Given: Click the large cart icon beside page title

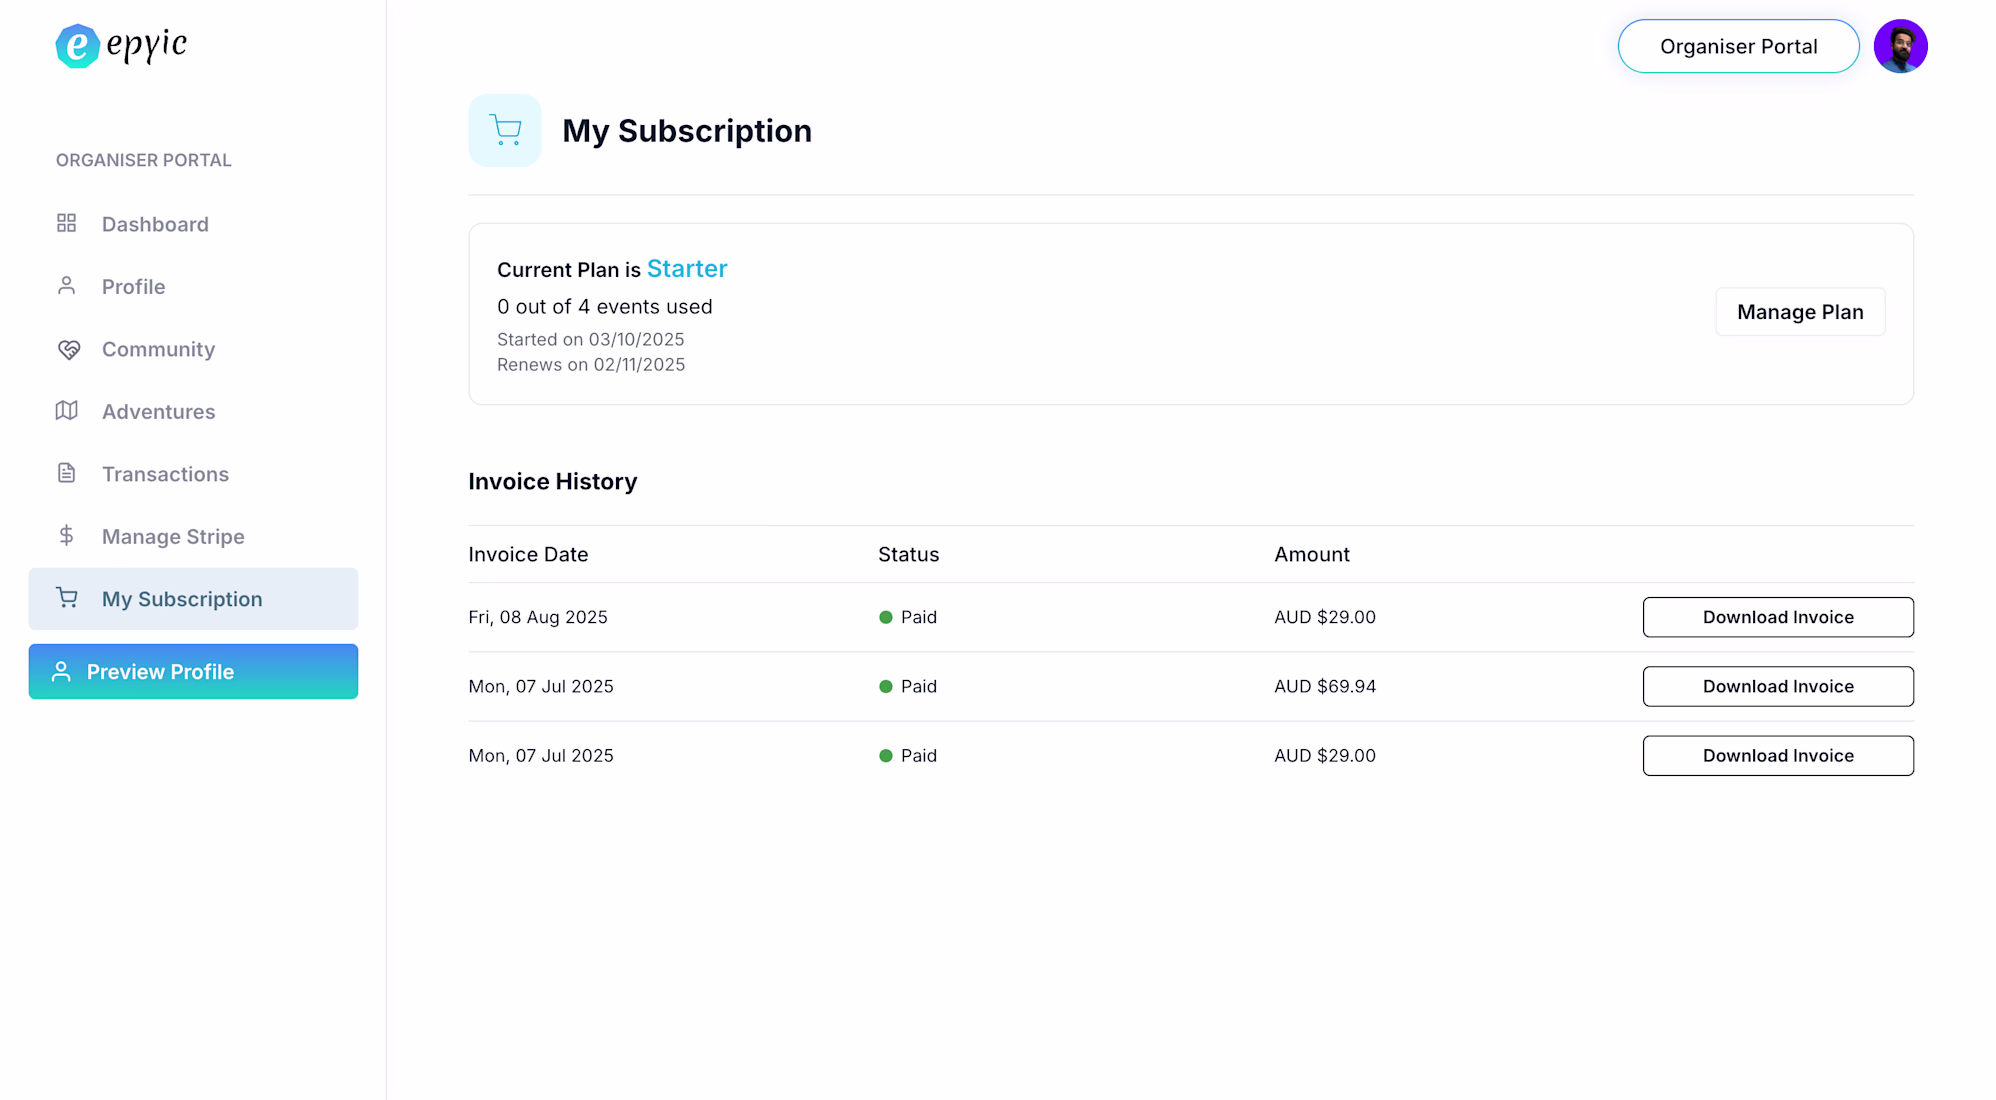Looking at the screenshot, I should (505, 130).
